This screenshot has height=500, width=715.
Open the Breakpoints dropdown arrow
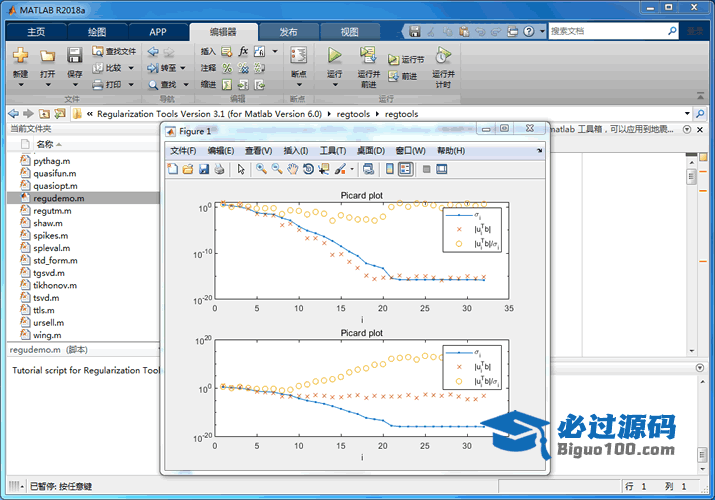[x=299, y=85]
